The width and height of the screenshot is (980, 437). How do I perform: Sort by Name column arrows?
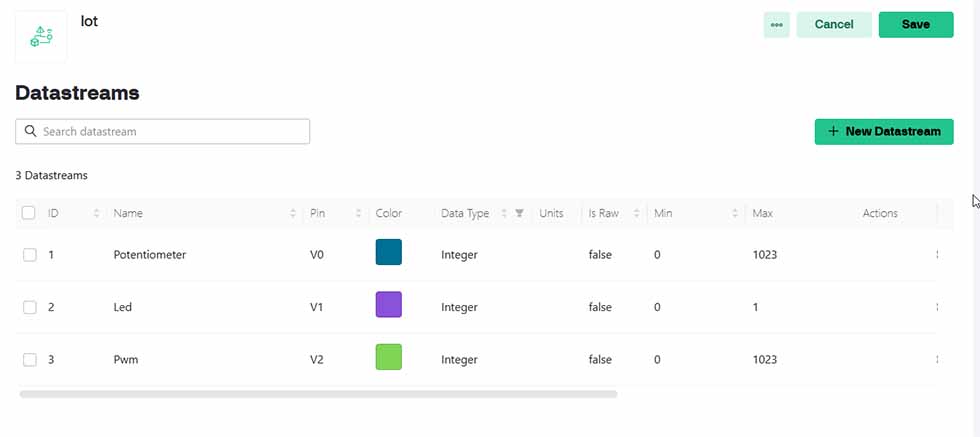pyautogui.click(x=292, y=213)
